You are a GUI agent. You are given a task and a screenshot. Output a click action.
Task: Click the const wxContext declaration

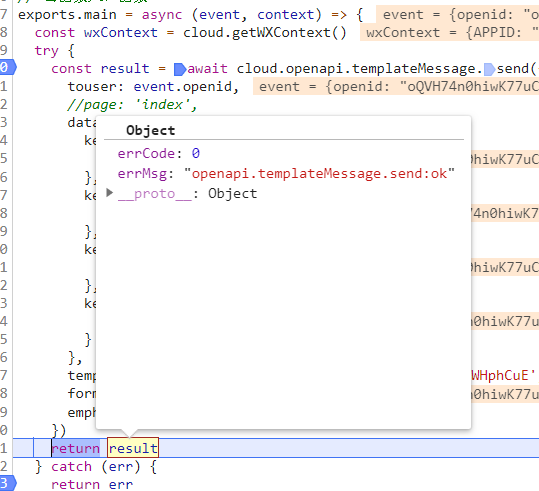click(x=96, y=33)
